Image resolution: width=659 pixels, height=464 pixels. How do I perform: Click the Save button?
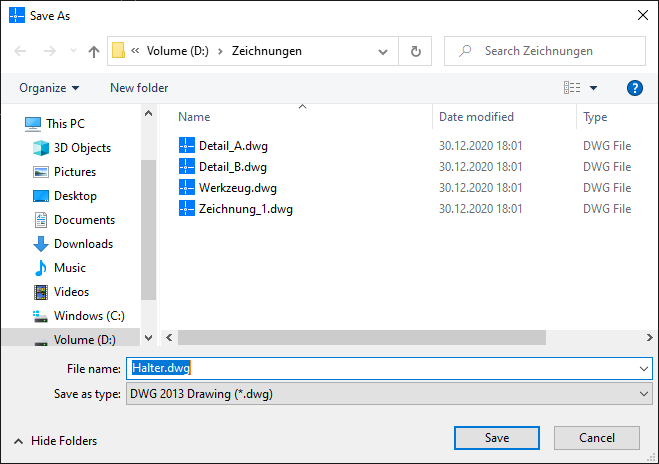497,438
